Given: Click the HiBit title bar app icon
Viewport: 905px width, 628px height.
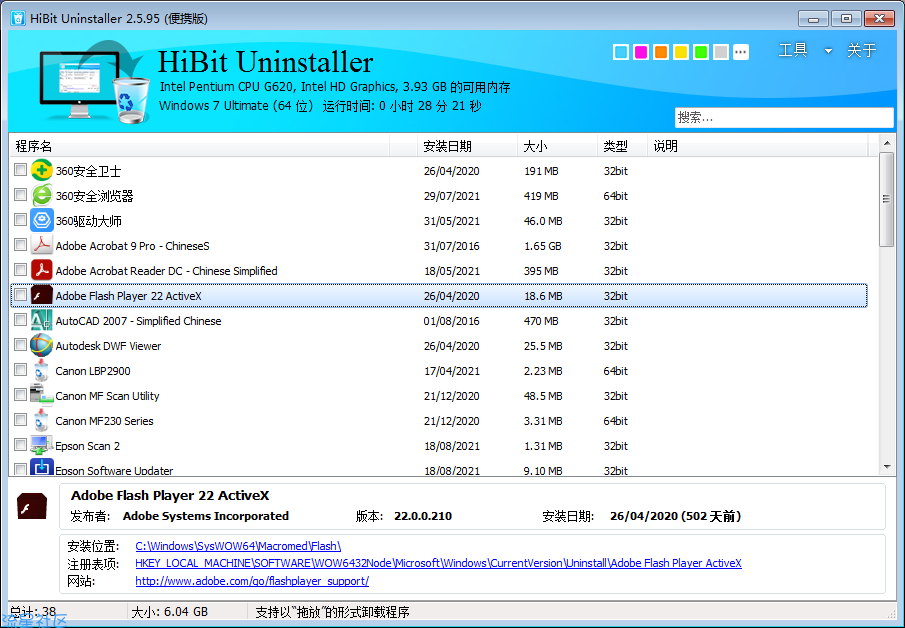Looking at the screenshot, I should 18,18.
